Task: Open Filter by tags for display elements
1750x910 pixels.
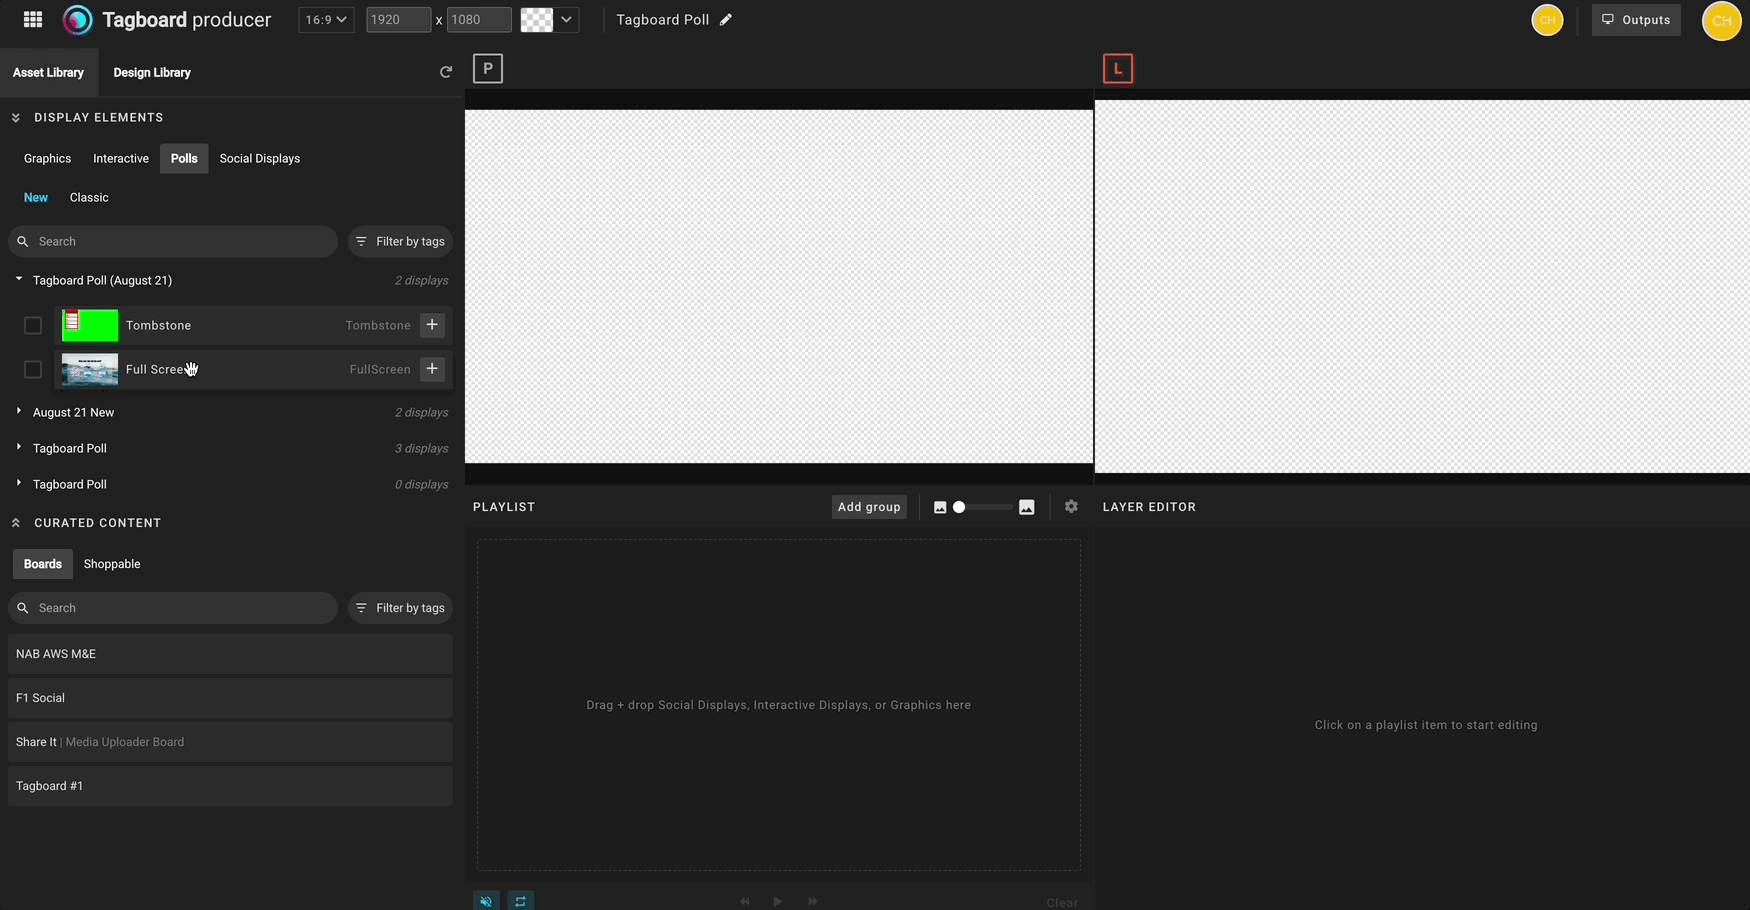Action: pyautogui.click(x=400, y=242)
